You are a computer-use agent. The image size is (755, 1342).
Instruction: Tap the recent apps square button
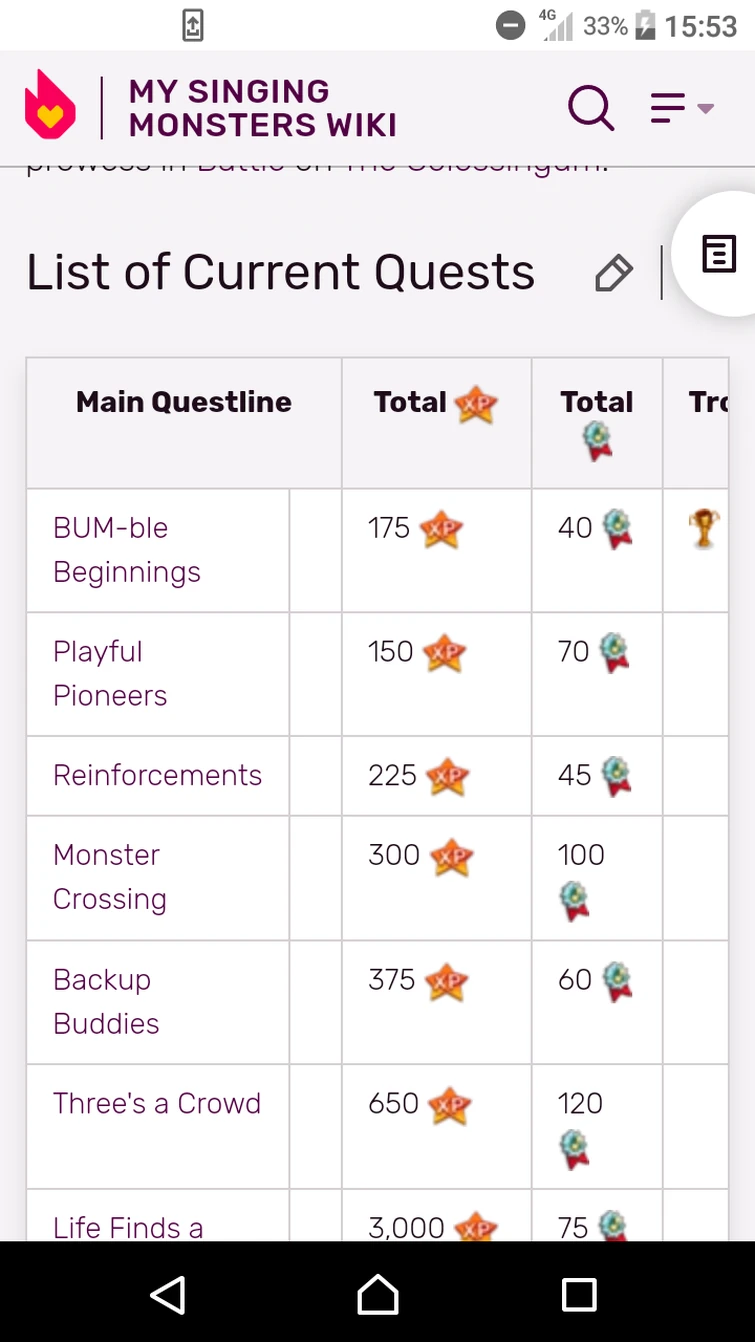pyautogui.click(x=579, y=1295)
